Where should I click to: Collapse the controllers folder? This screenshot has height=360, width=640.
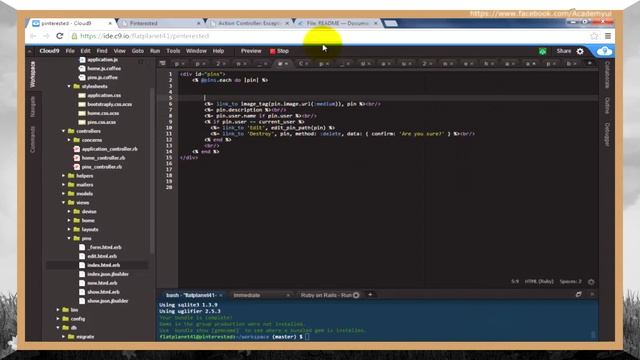(x=63, y=131)
